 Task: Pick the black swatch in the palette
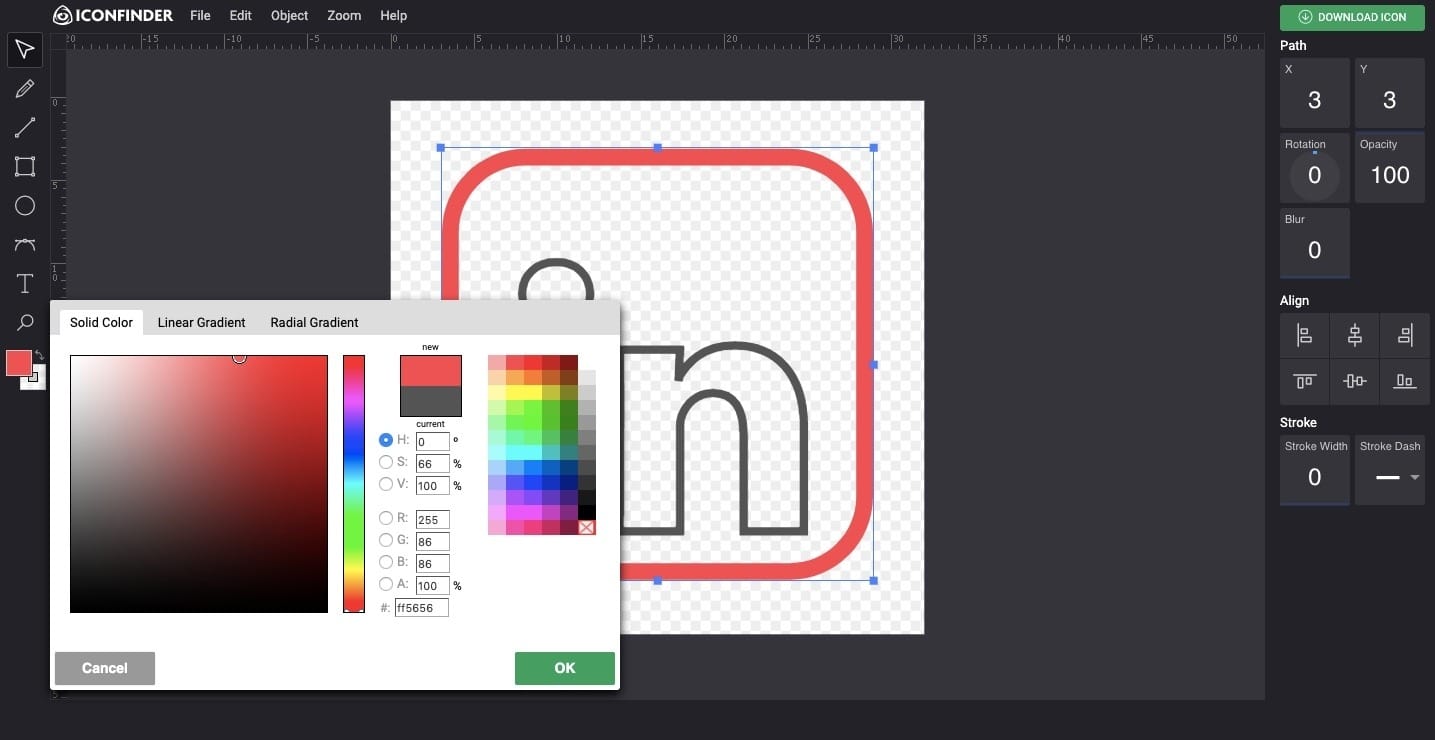click(586, 512)
